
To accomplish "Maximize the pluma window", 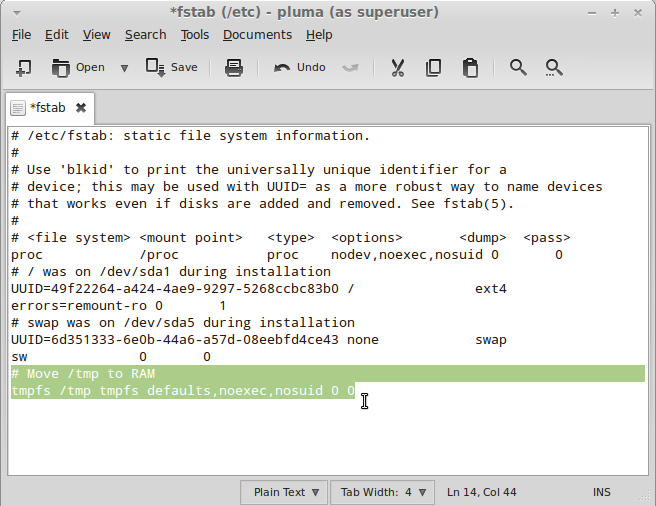I will click(615, 13).
